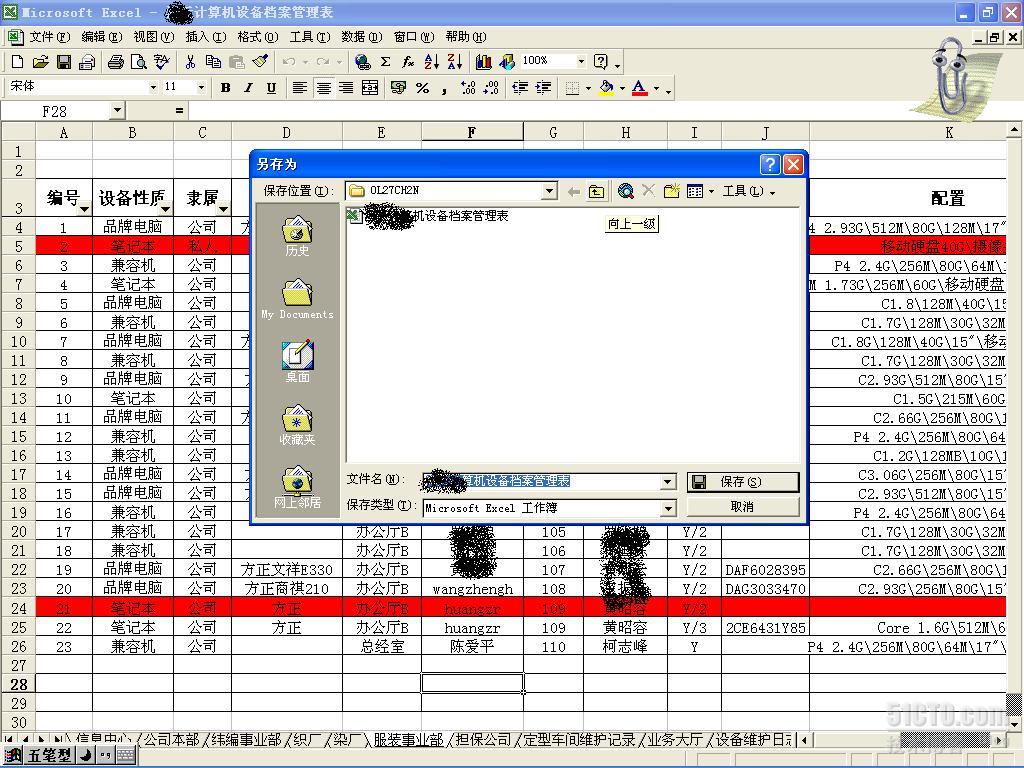Toggle Bold formatting
Screen dimensions: 1024x768
pos(225,88)
